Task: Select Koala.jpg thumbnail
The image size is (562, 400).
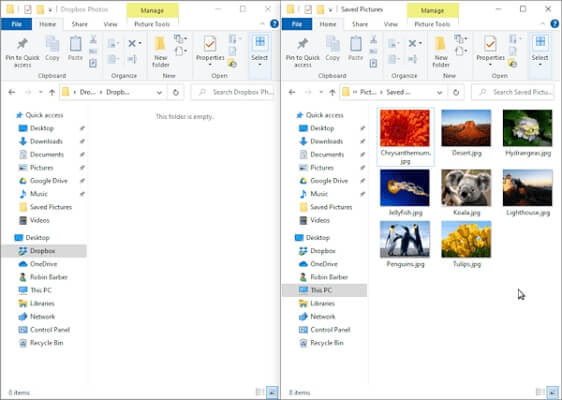Action: pos(466,188)
